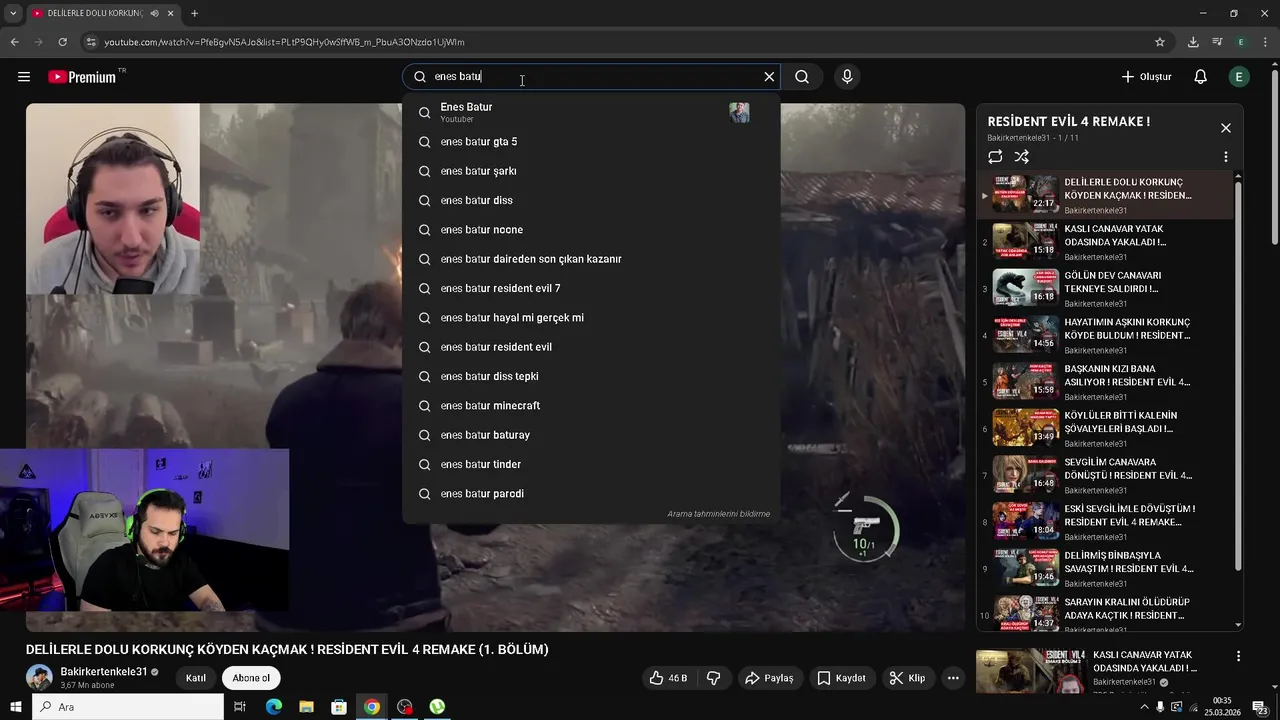Viewport: 1280px width, 720px height.
Task: Play playlist video KÖYLÜLER BİTTİ KALENİN ŞÖVALYELERİ
Action: 1105,429
